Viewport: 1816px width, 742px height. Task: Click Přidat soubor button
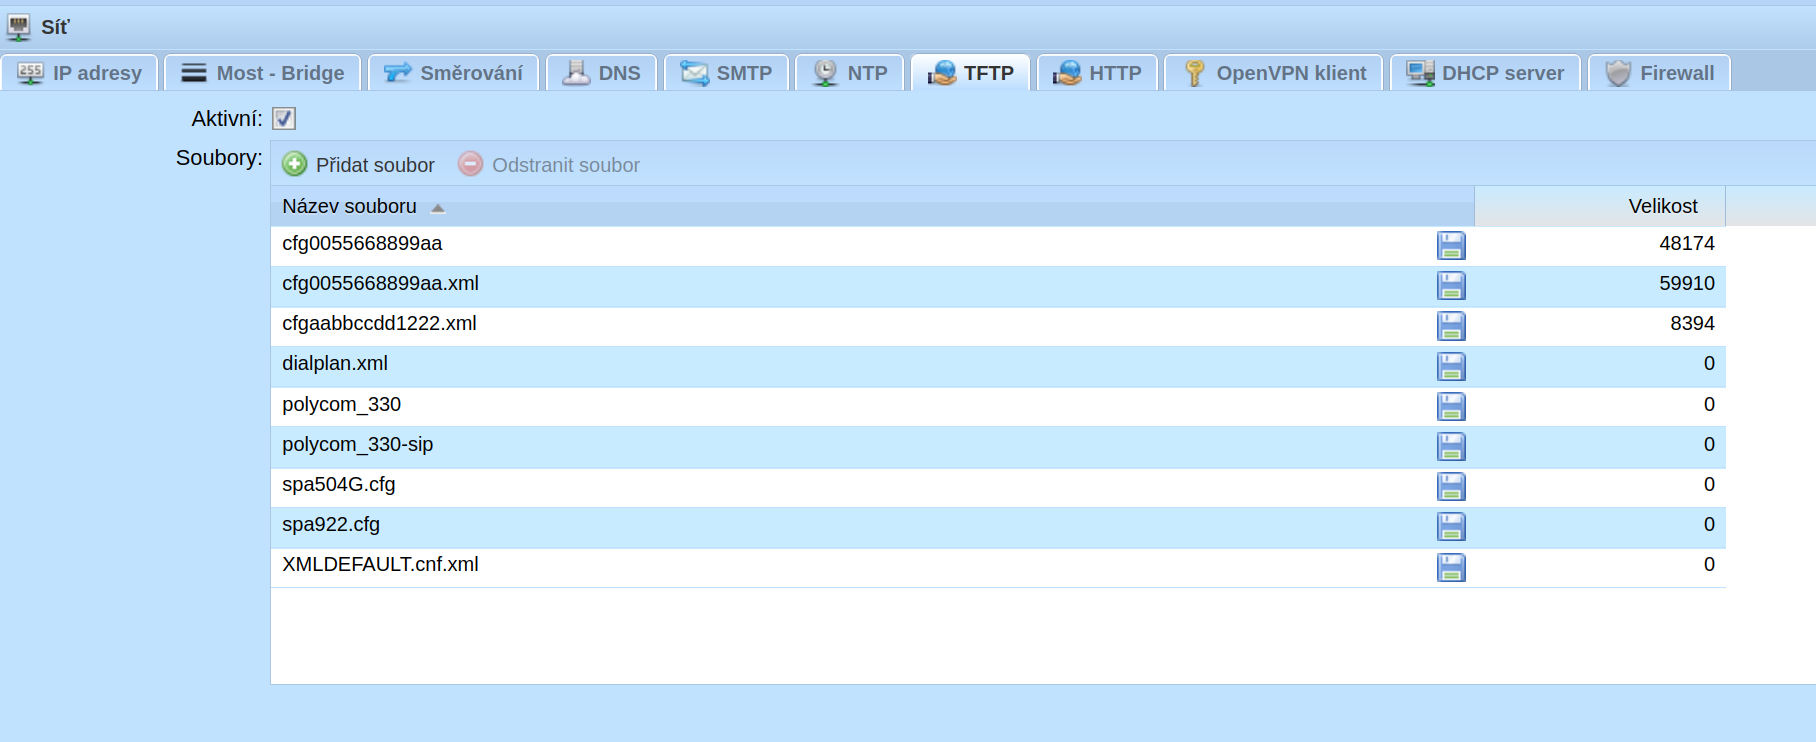point(359,164)
